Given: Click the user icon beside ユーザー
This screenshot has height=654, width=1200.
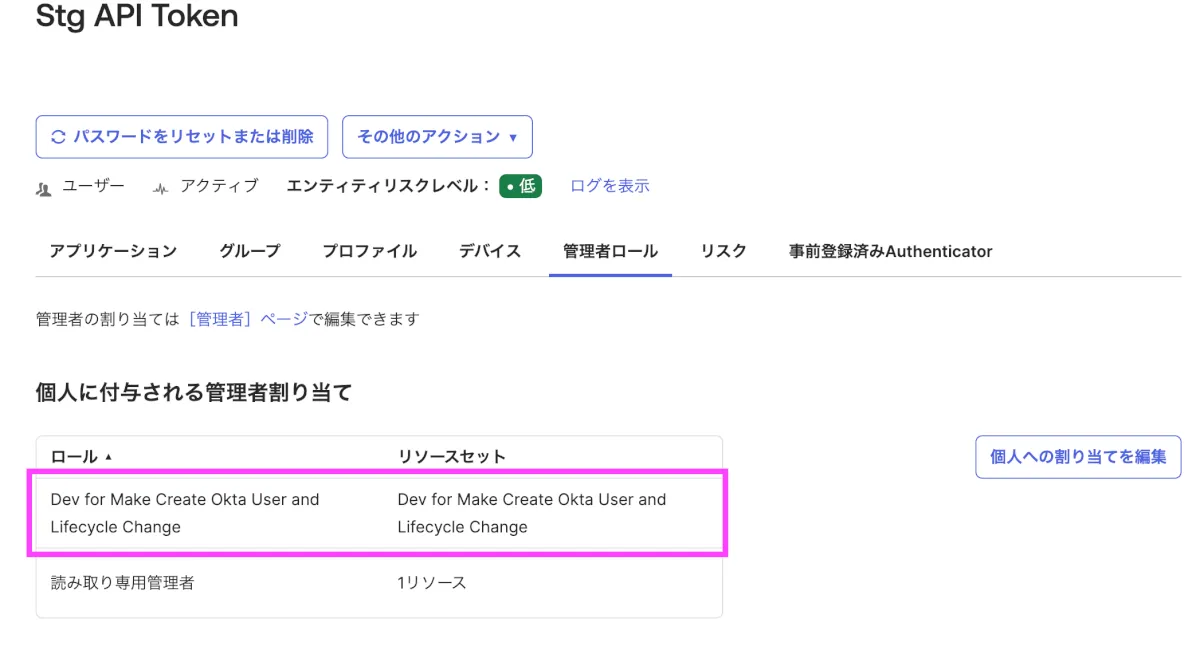Looking at the screenshot, I should click(x=43, y=188).
